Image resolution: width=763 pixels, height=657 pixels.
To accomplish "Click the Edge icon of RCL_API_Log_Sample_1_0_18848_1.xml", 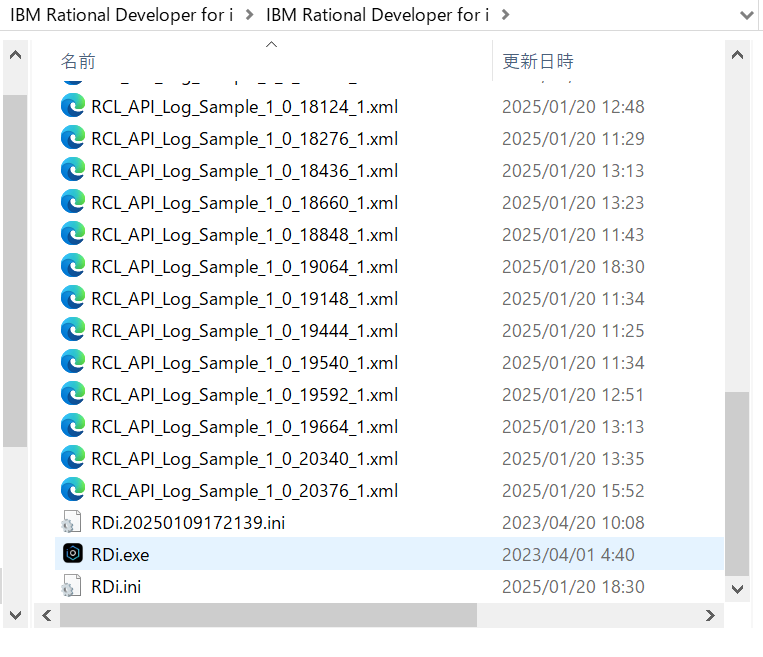I will [x=73, y=234].
